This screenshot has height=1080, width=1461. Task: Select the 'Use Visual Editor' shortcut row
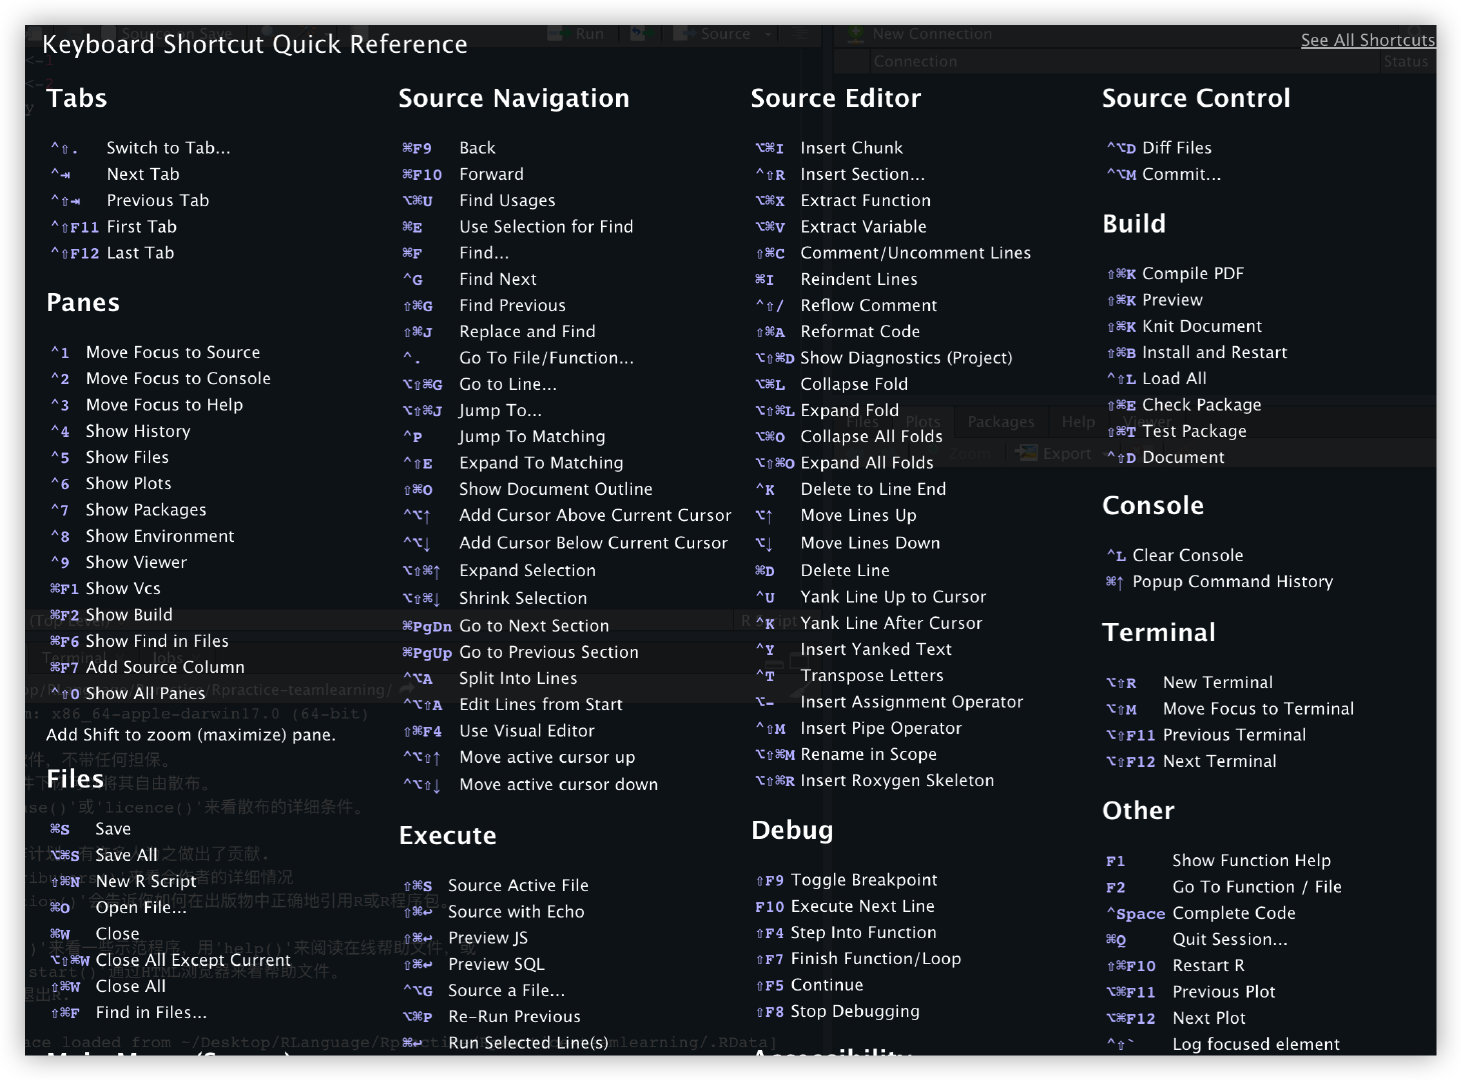(498, 731)
